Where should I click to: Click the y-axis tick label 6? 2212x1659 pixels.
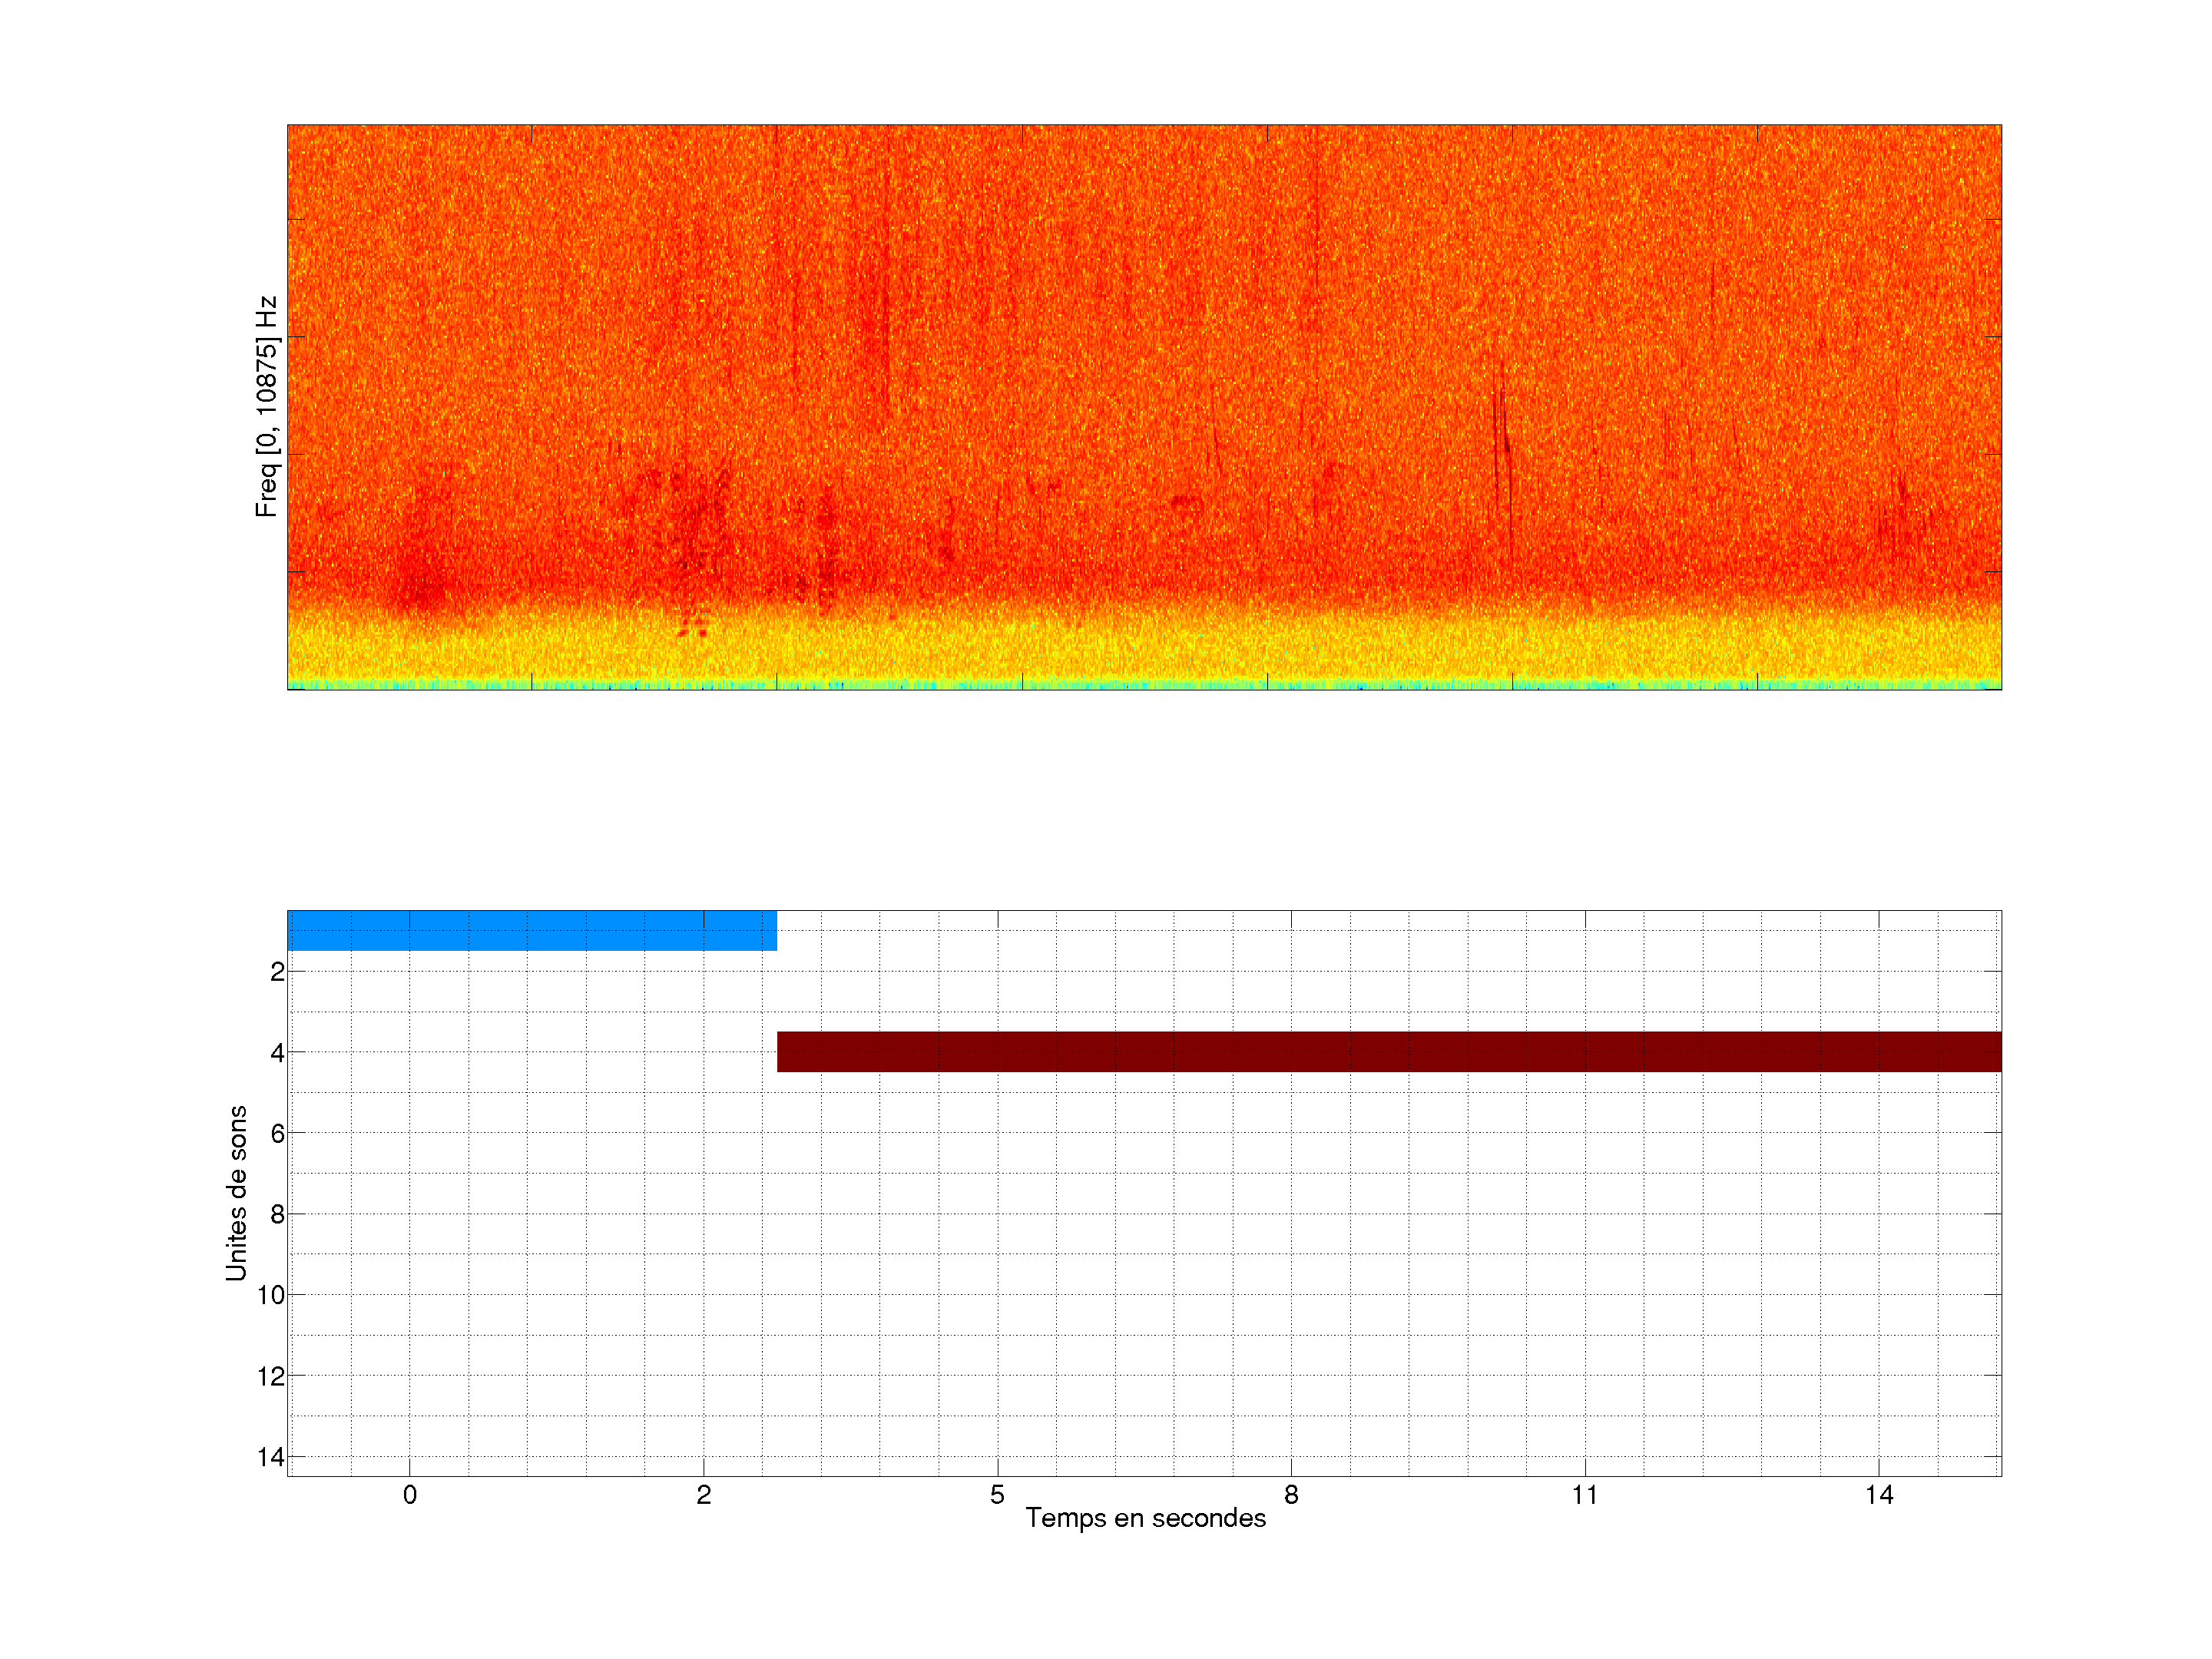tap(277, 1133)
